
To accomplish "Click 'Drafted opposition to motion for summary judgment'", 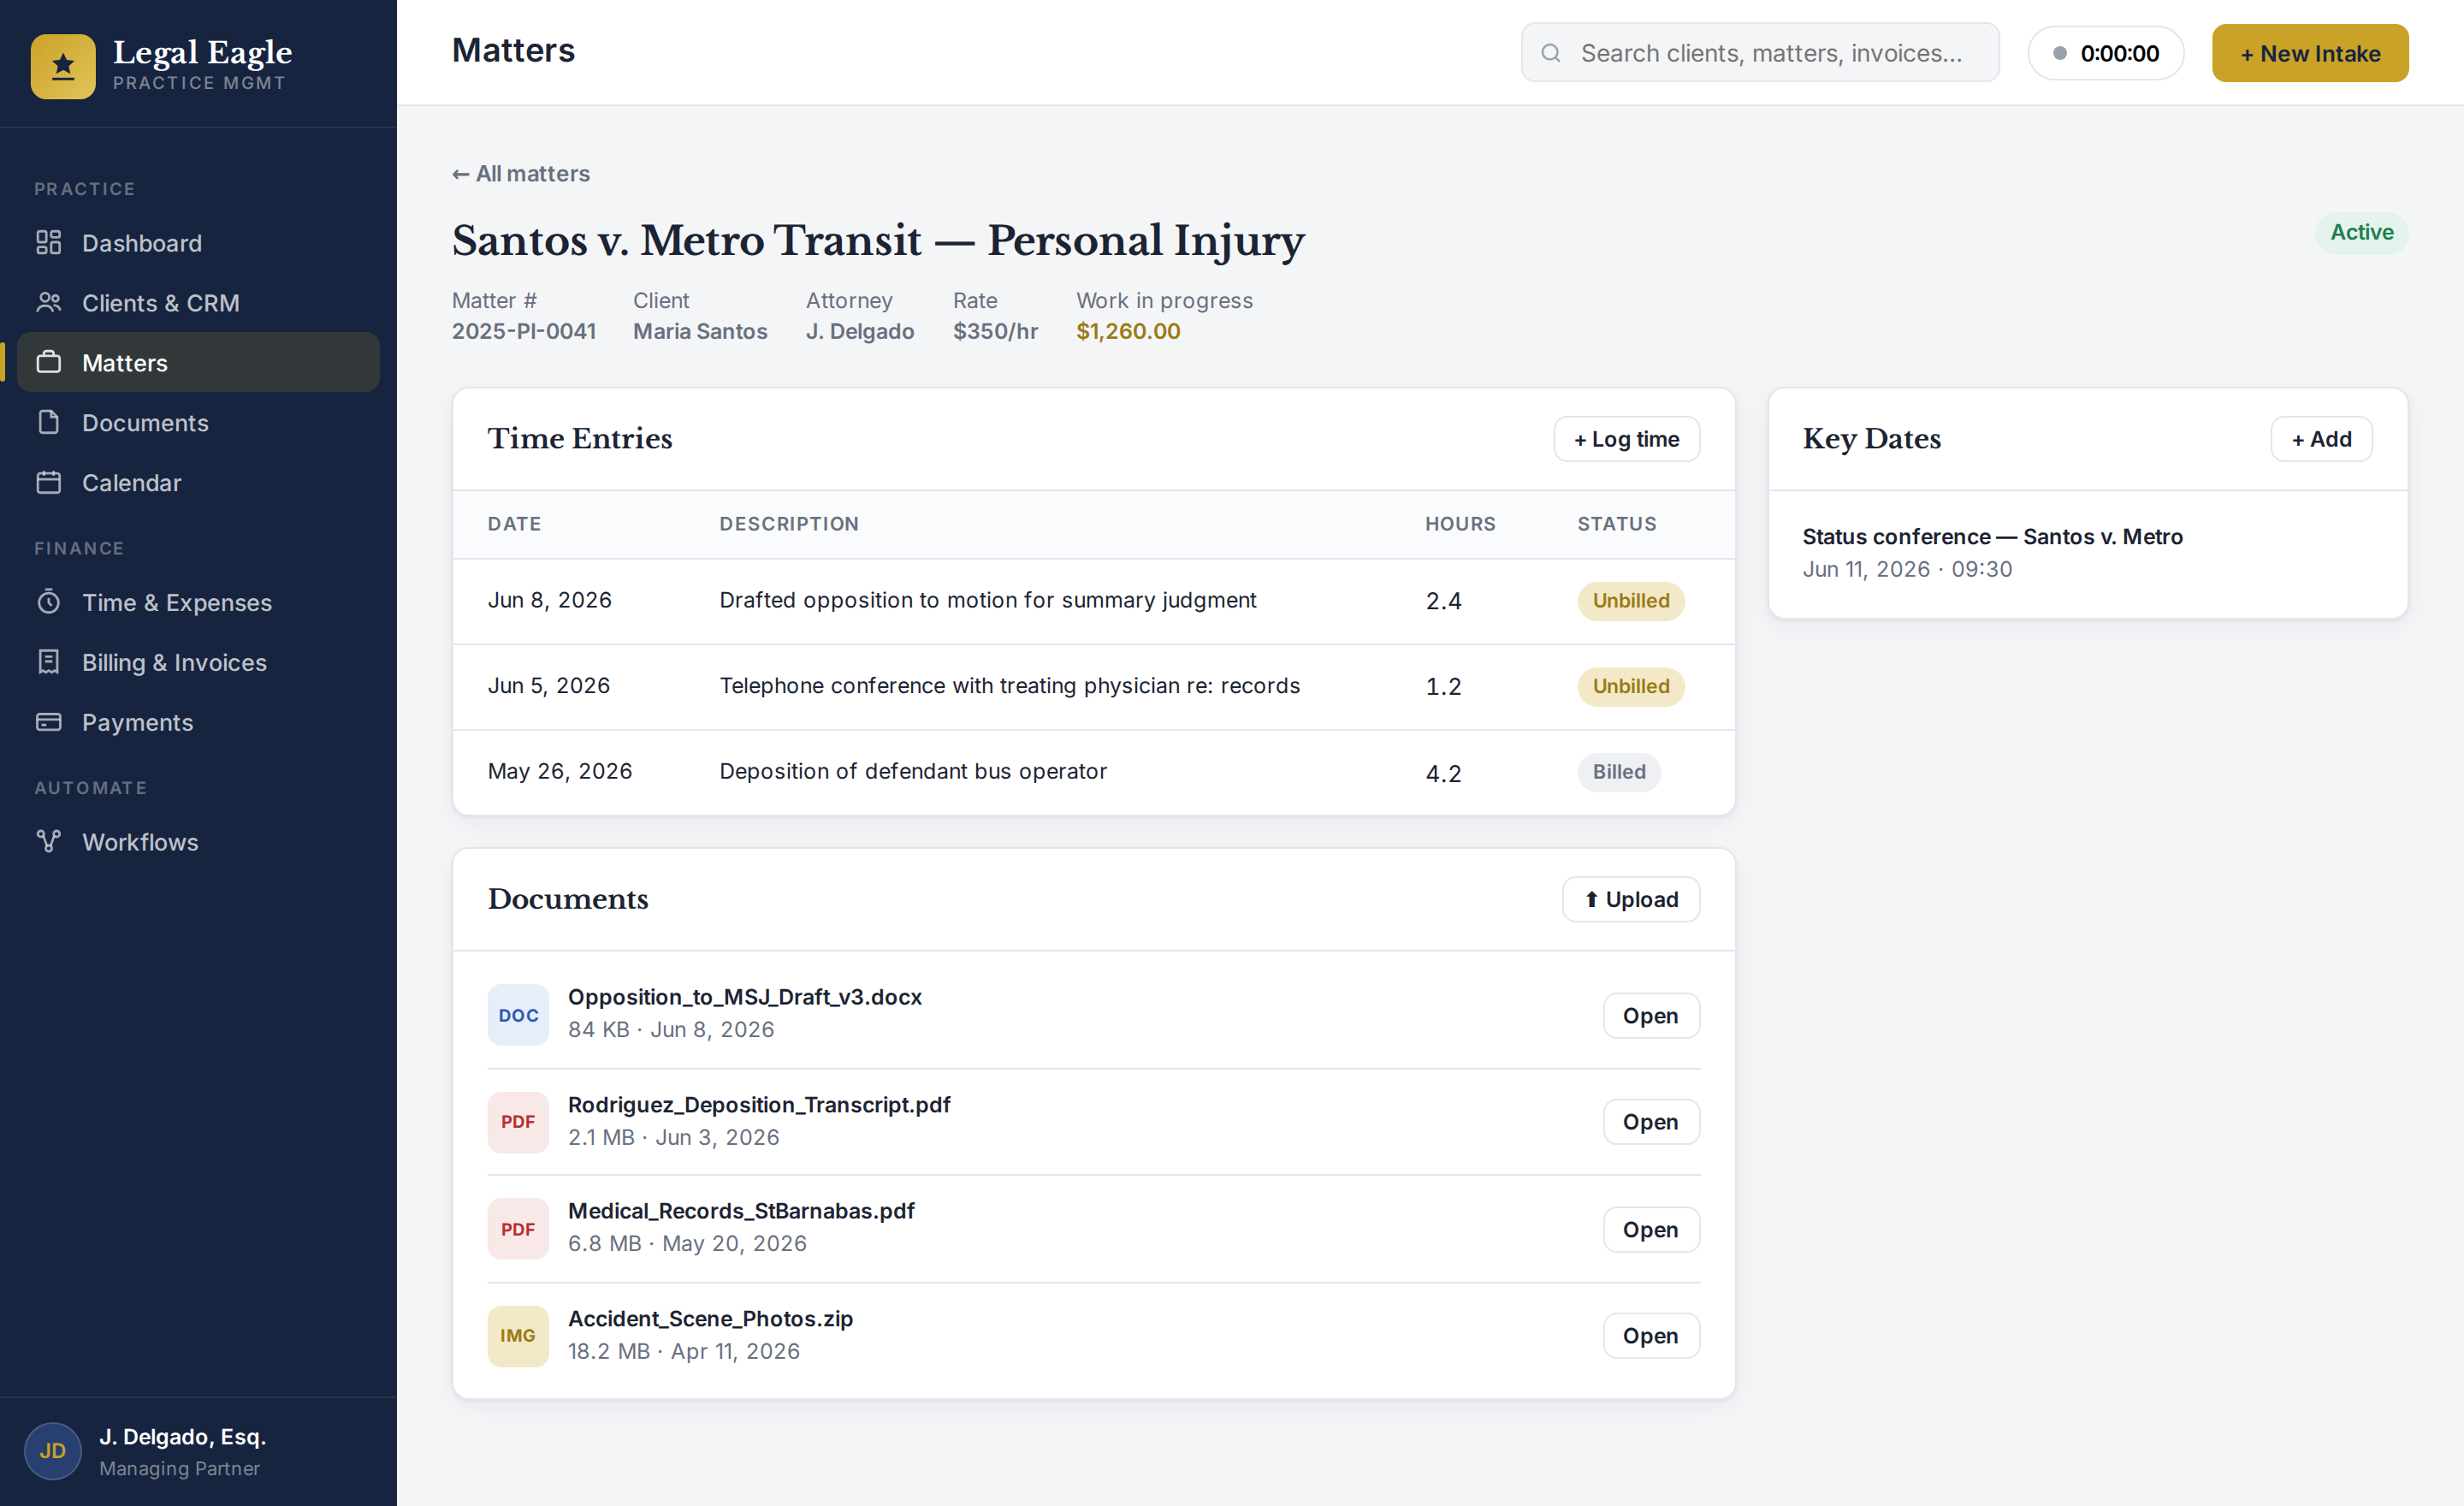I will 988,600.
